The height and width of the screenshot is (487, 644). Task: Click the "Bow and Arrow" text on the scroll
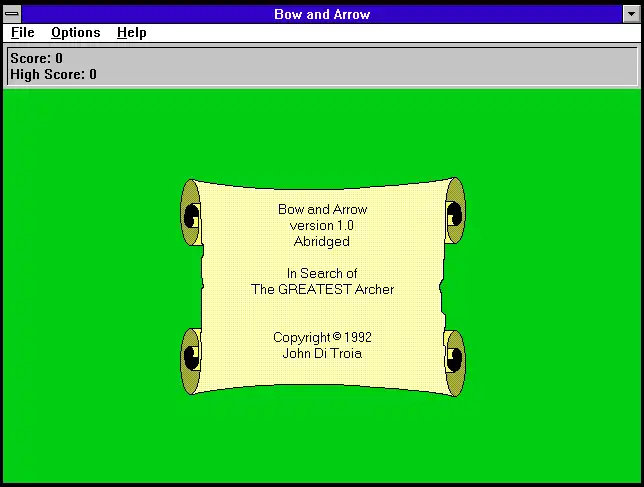pyautogui.click(x=322, y=210)
